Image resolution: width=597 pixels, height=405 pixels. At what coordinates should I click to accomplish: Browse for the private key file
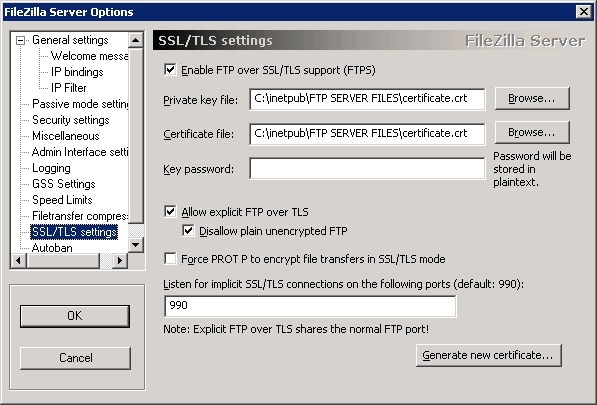click(x=532, y=99)
